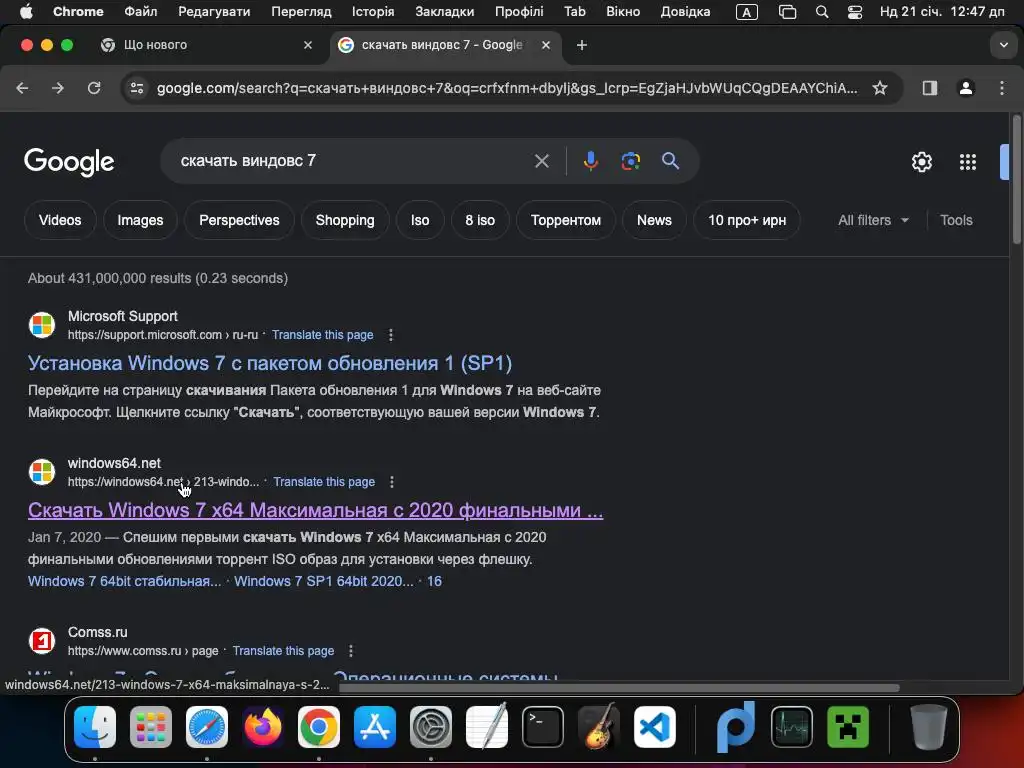The height and width of the screenshot is (768, 1024).
Task: Submit search with magnifying glass icon
Action: coord(670,161)
